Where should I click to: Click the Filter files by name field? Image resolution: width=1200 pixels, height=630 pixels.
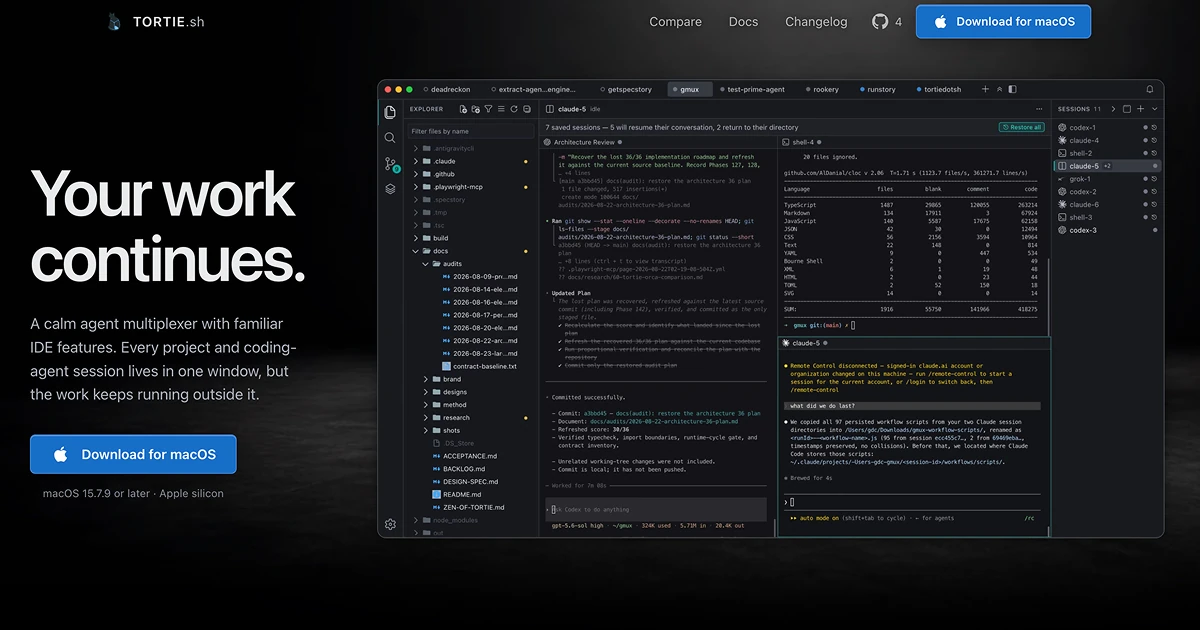(x=471, y=131)
